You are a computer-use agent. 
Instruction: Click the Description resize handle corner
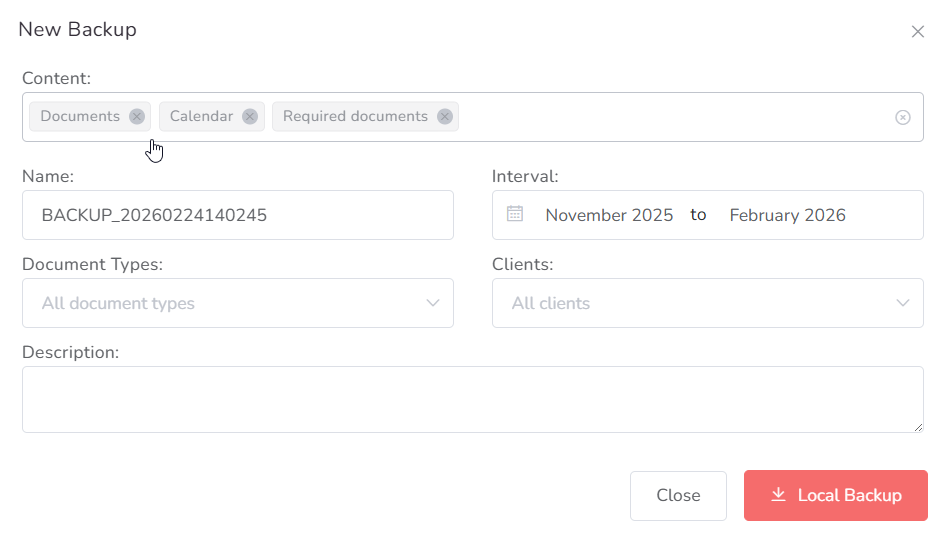918,427
